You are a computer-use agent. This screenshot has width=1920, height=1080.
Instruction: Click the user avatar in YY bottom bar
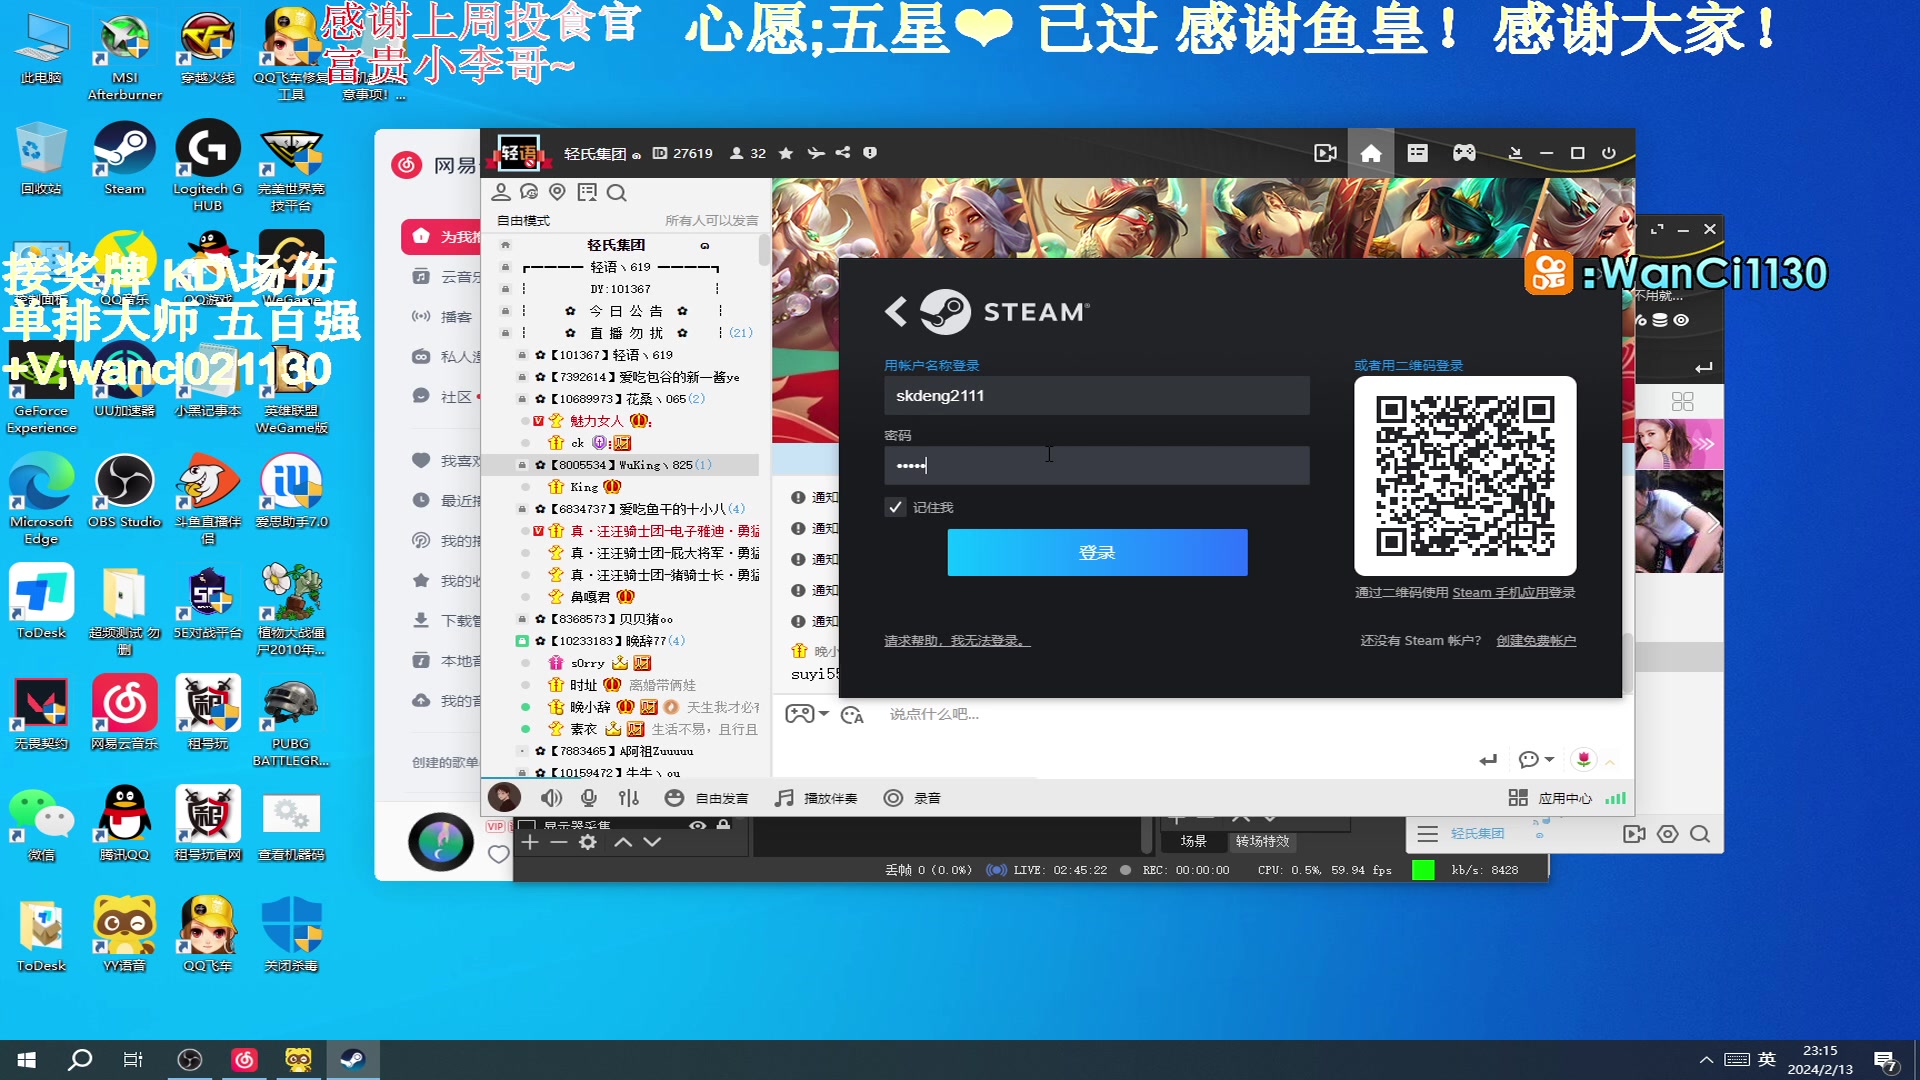point(504,797)
